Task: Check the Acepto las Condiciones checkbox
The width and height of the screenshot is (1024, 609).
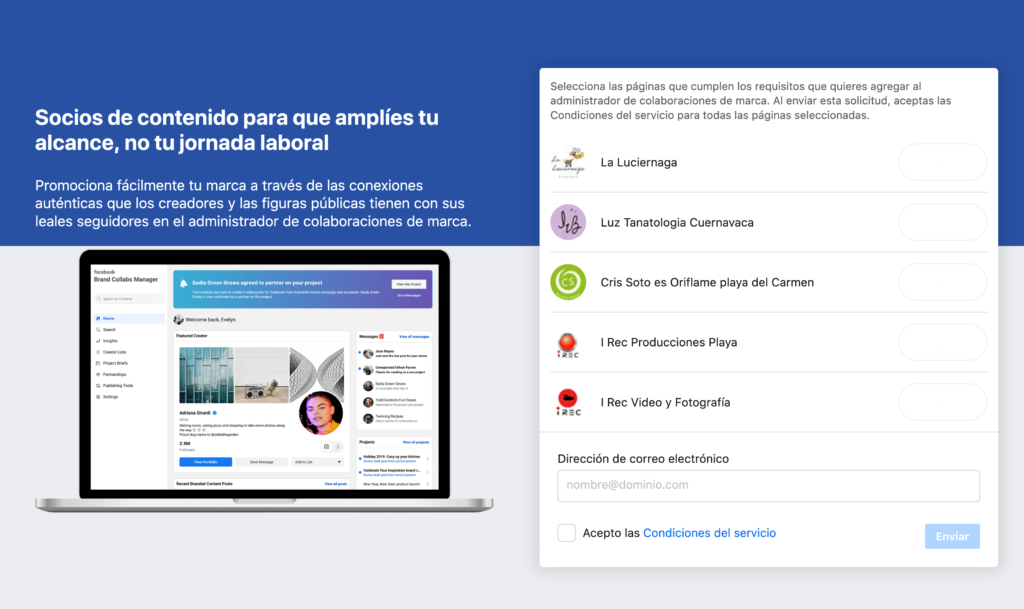Action: 567,533
